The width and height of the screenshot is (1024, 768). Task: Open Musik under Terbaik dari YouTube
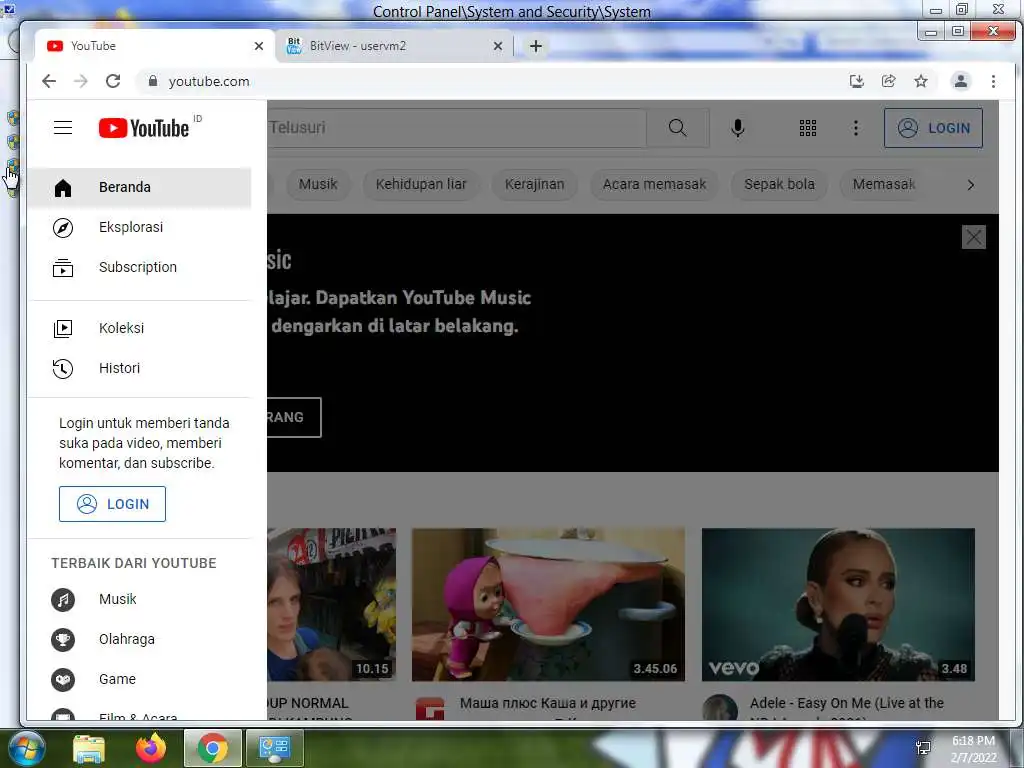coord(139,600)
